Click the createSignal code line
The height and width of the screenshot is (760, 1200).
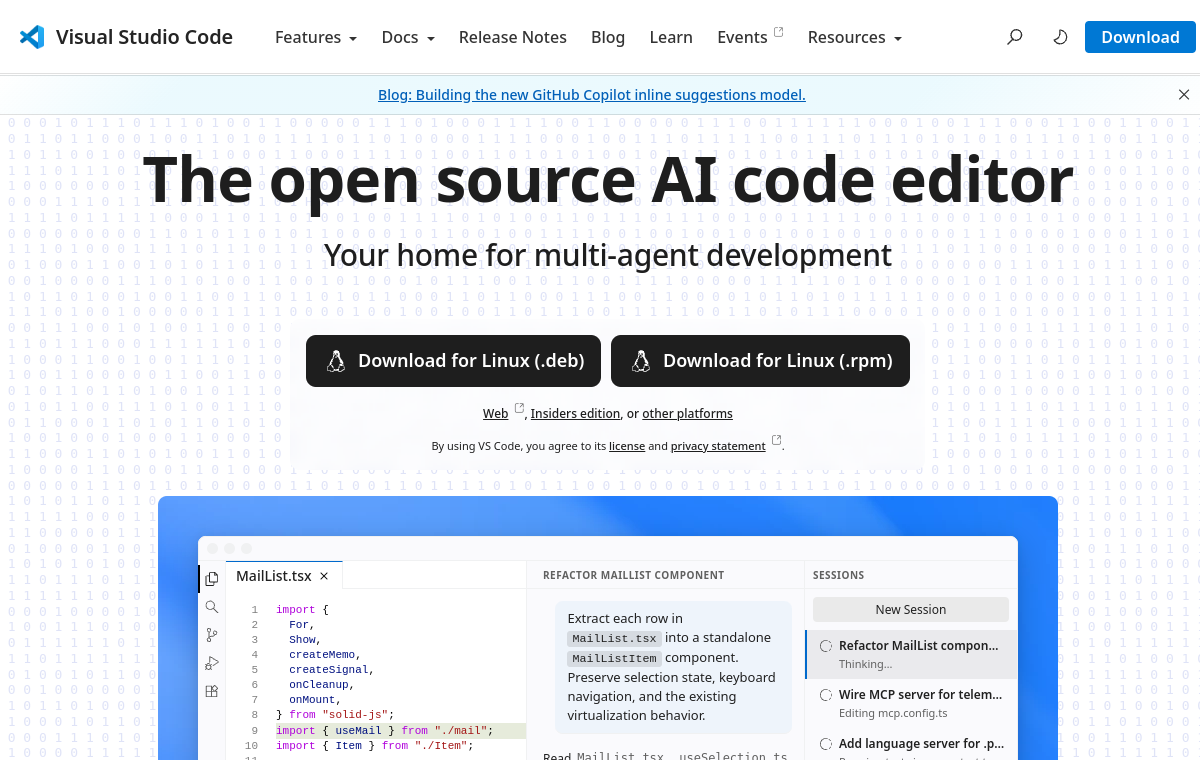click(331, 670)
